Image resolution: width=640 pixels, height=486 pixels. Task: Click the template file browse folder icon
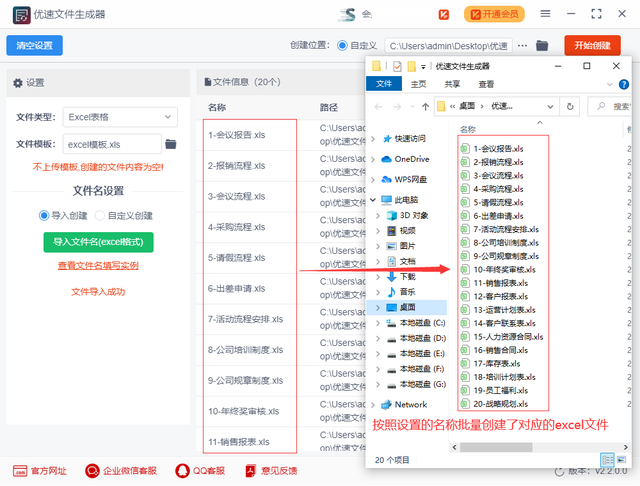point(171,144)
